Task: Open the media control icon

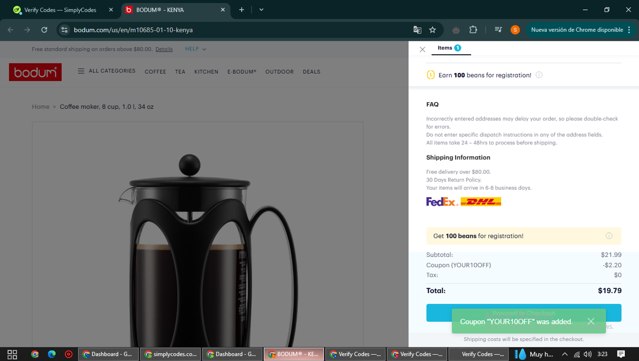Action: 498,30
